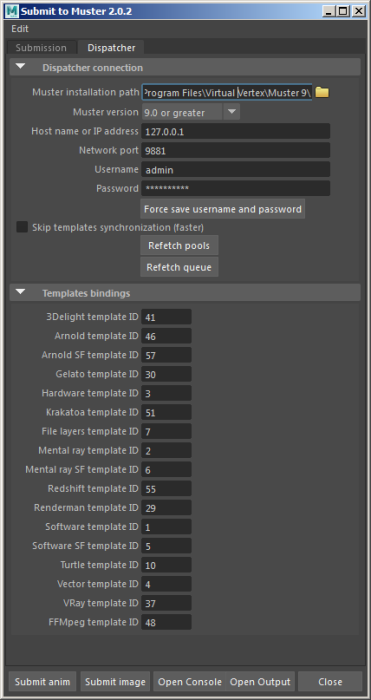Click Force save username and password
Viewport: 371px width, 700px height.
[x=223, y=209]
